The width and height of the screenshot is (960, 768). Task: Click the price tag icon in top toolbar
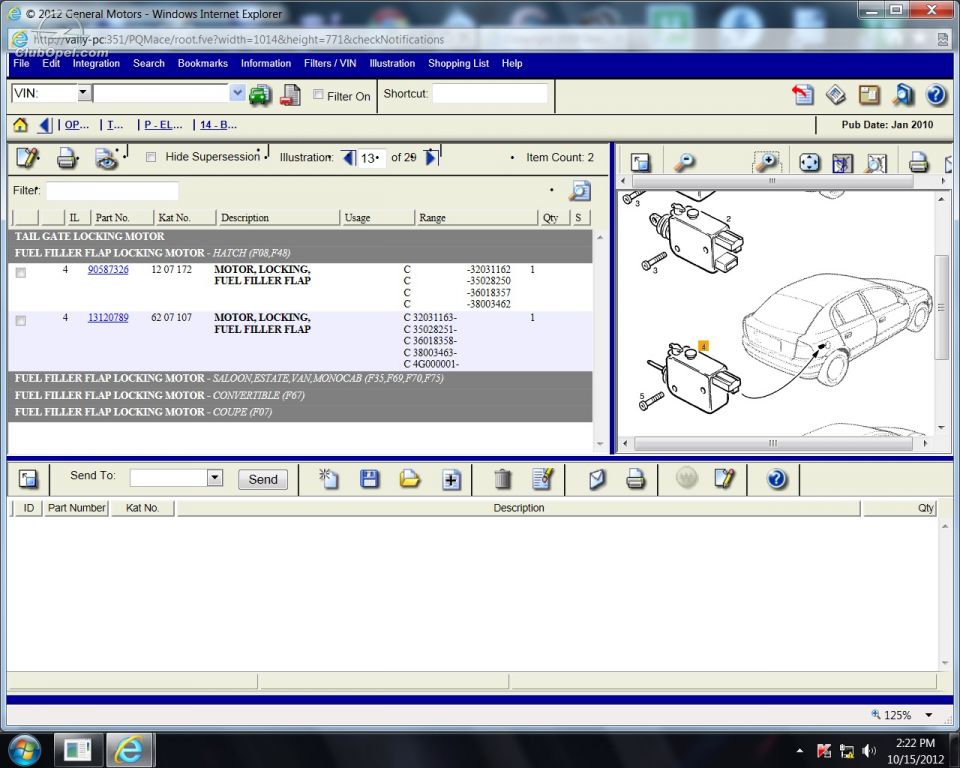point(836,95)
